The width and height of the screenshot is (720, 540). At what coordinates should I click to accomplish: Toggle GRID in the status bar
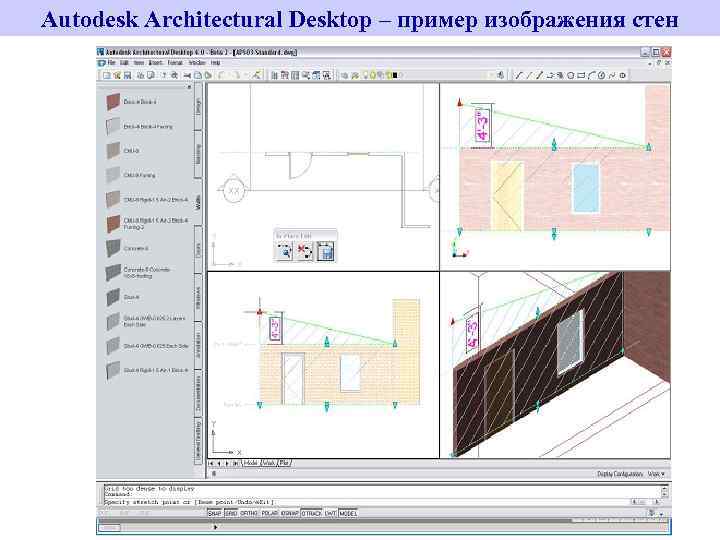[x=231, y=513]
